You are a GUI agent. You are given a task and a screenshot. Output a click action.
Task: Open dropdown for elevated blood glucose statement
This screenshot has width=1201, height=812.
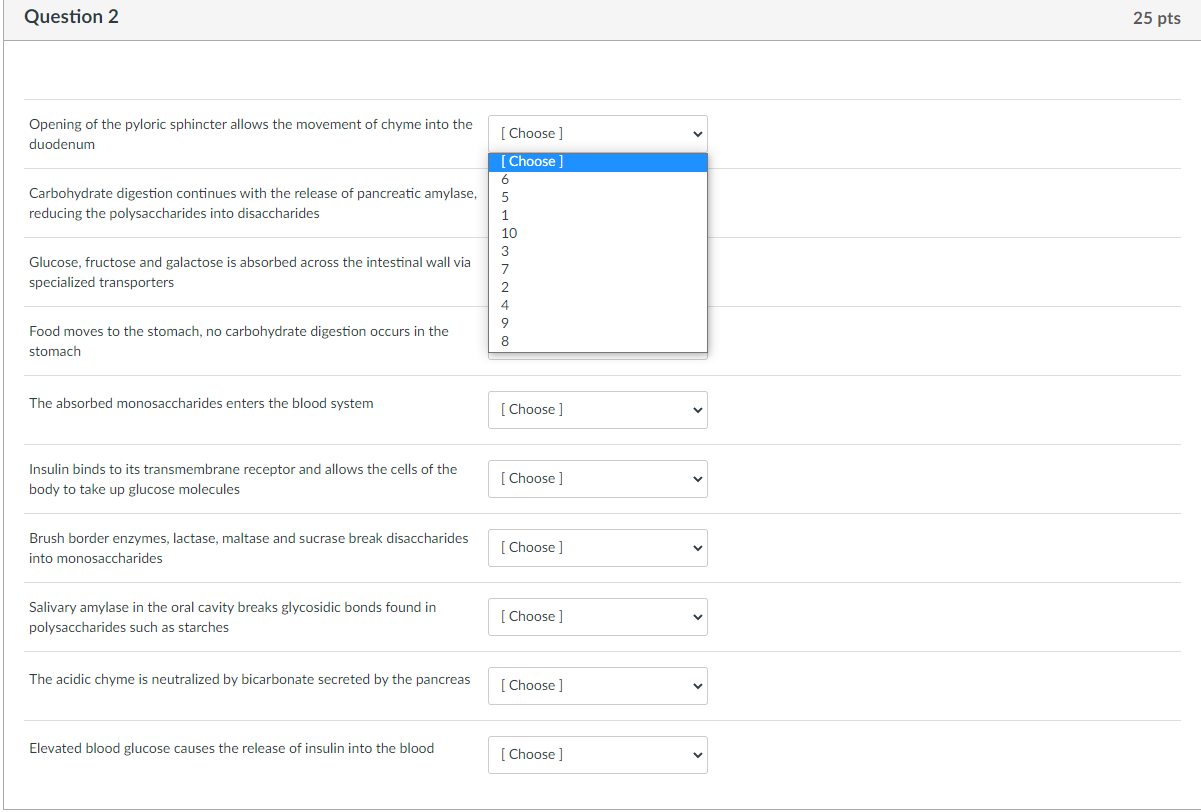(x=597, y=754)
